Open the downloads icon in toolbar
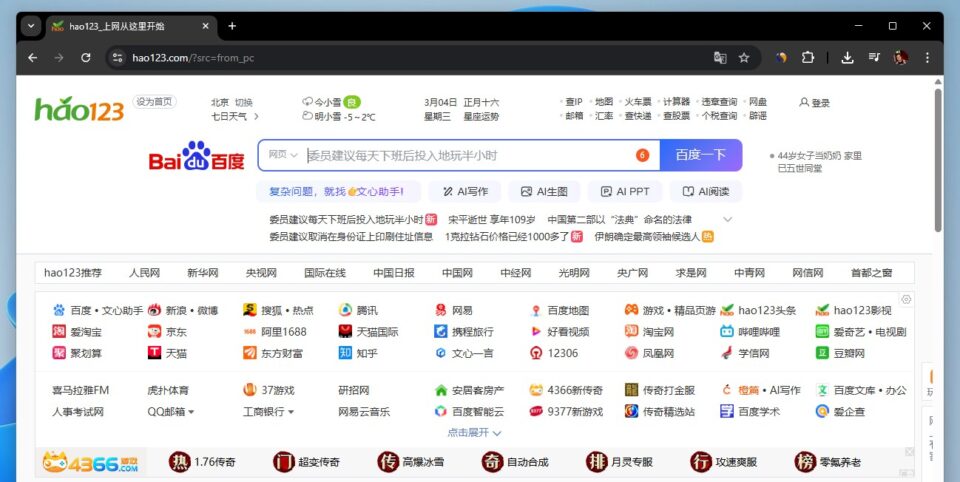Viewport: 960px width, 482px height. pyautogui.click(x=847, y=58)
